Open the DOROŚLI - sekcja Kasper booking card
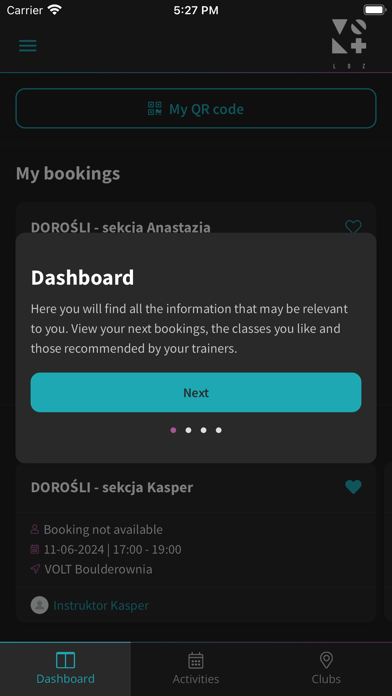This screenshot has height=696, width=392. (x=196, y=543)
